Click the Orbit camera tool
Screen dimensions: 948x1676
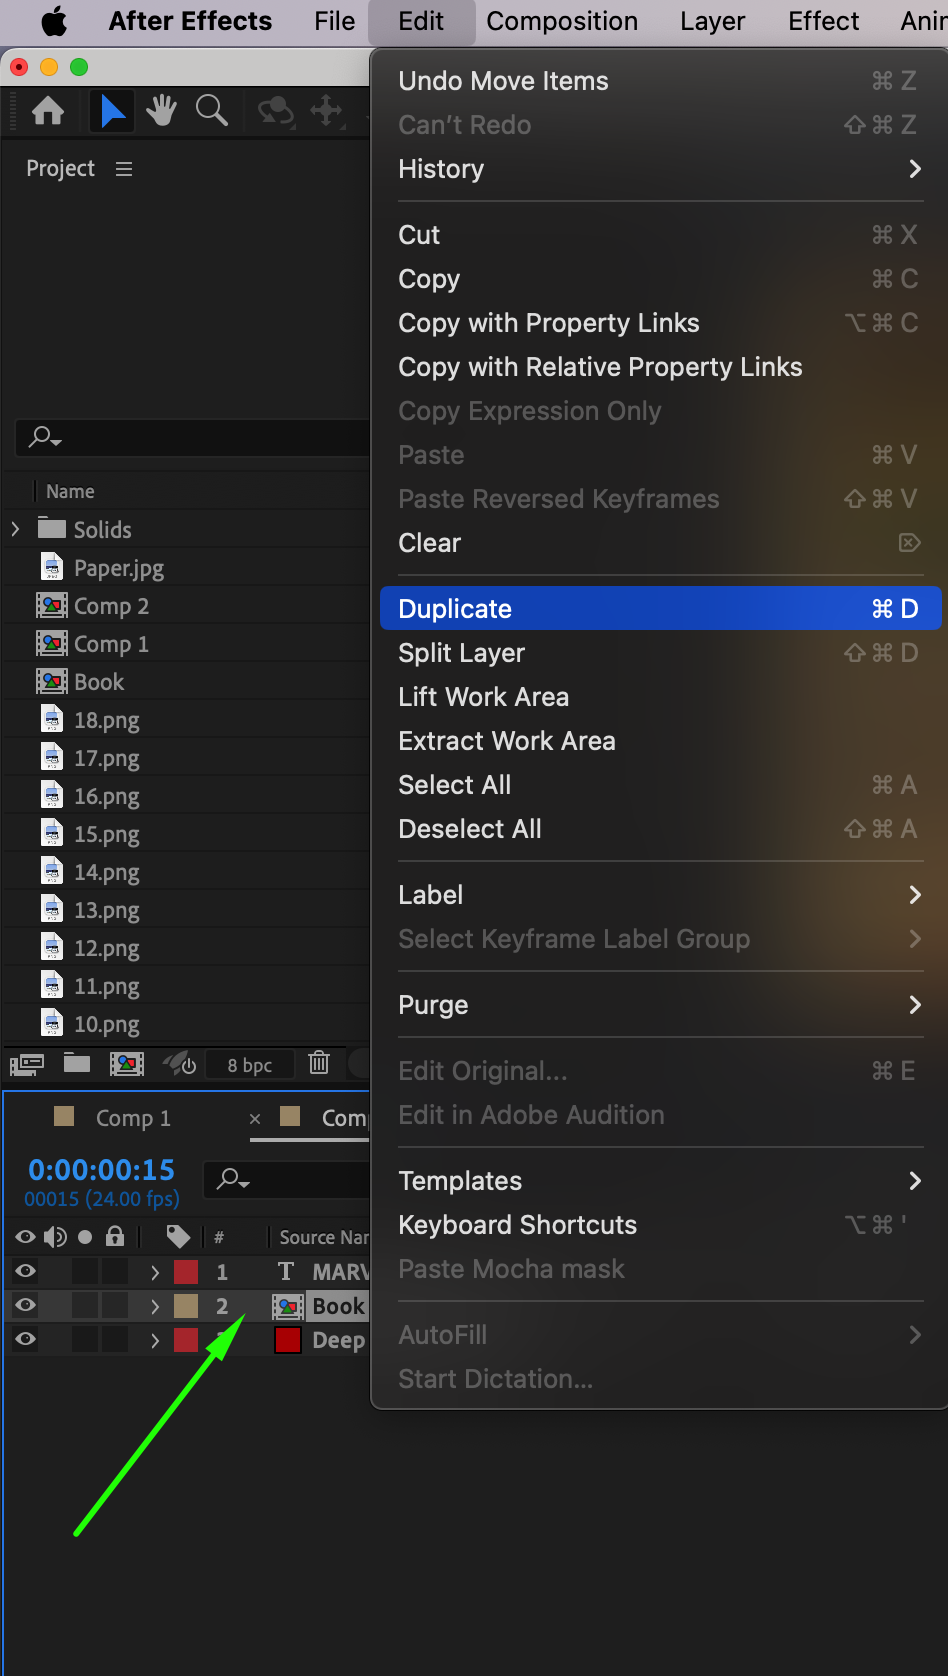coord(276,110)
